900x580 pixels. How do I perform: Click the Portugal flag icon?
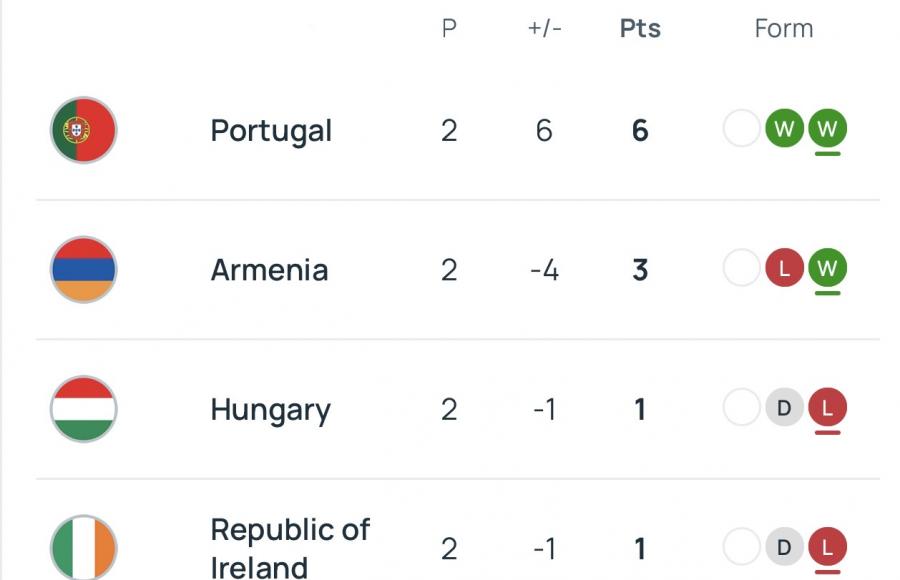point(84,130)
